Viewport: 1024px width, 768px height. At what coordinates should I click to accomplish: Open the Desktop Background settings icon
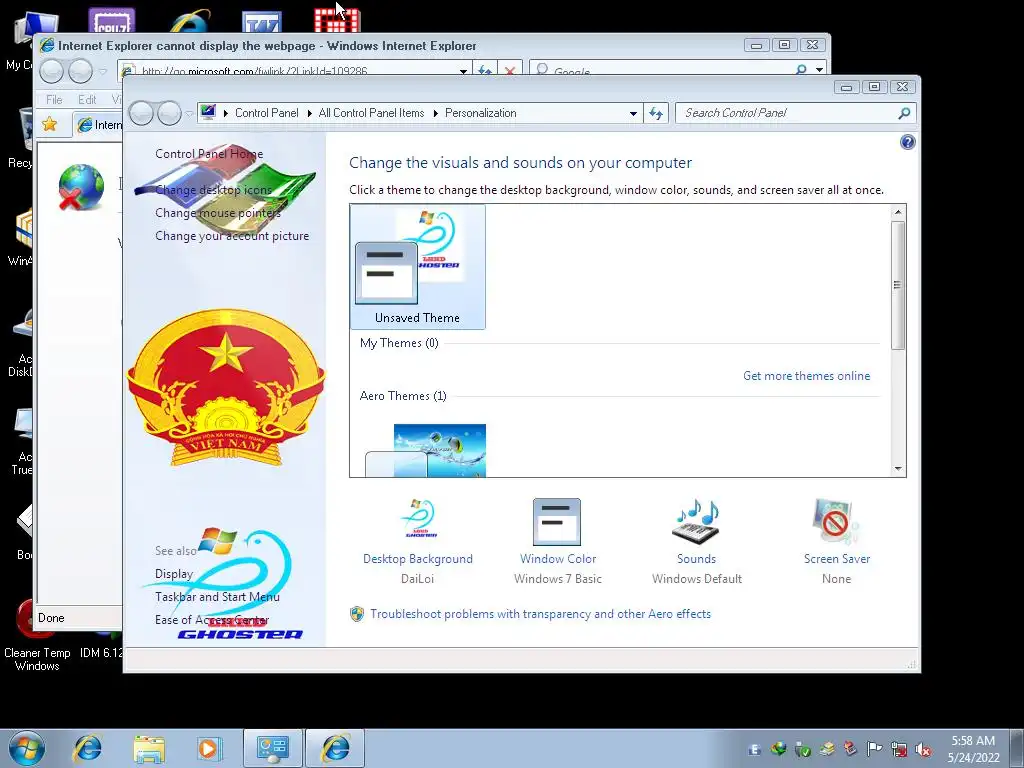(418, 521)
